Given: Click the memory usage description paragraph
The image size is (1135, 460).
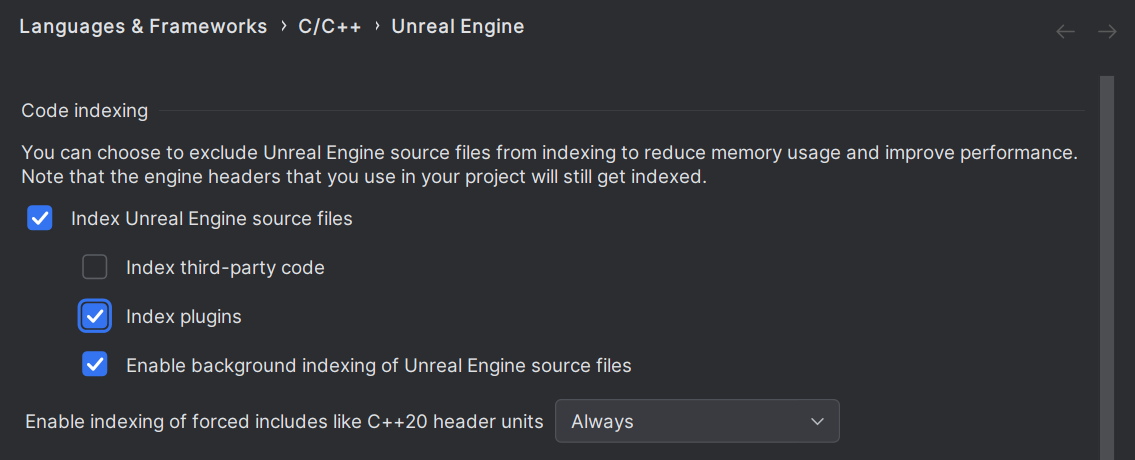Looking at the screenshot, I should point(549,165).
